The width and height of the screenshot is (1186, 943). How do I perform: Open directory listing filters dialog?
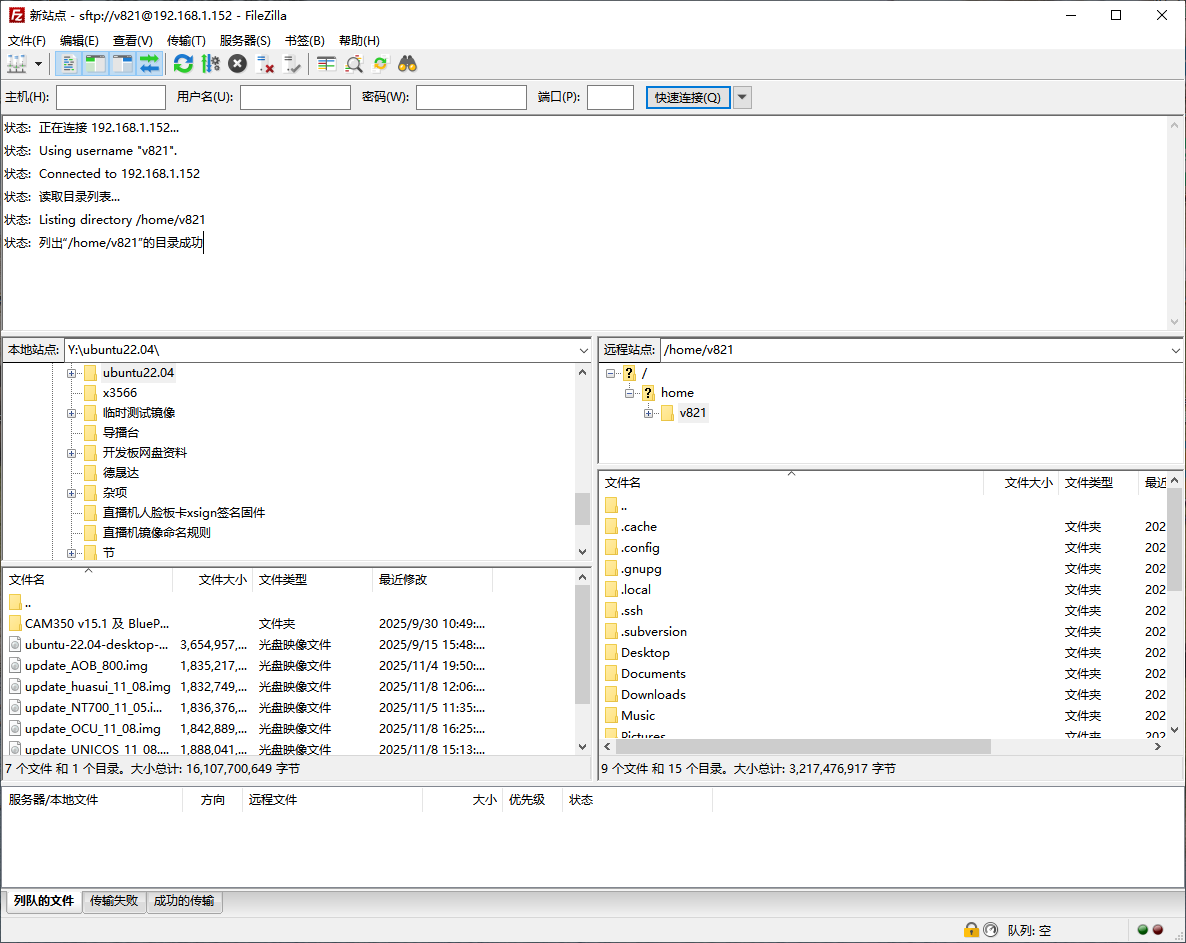[x=327, y=64]
